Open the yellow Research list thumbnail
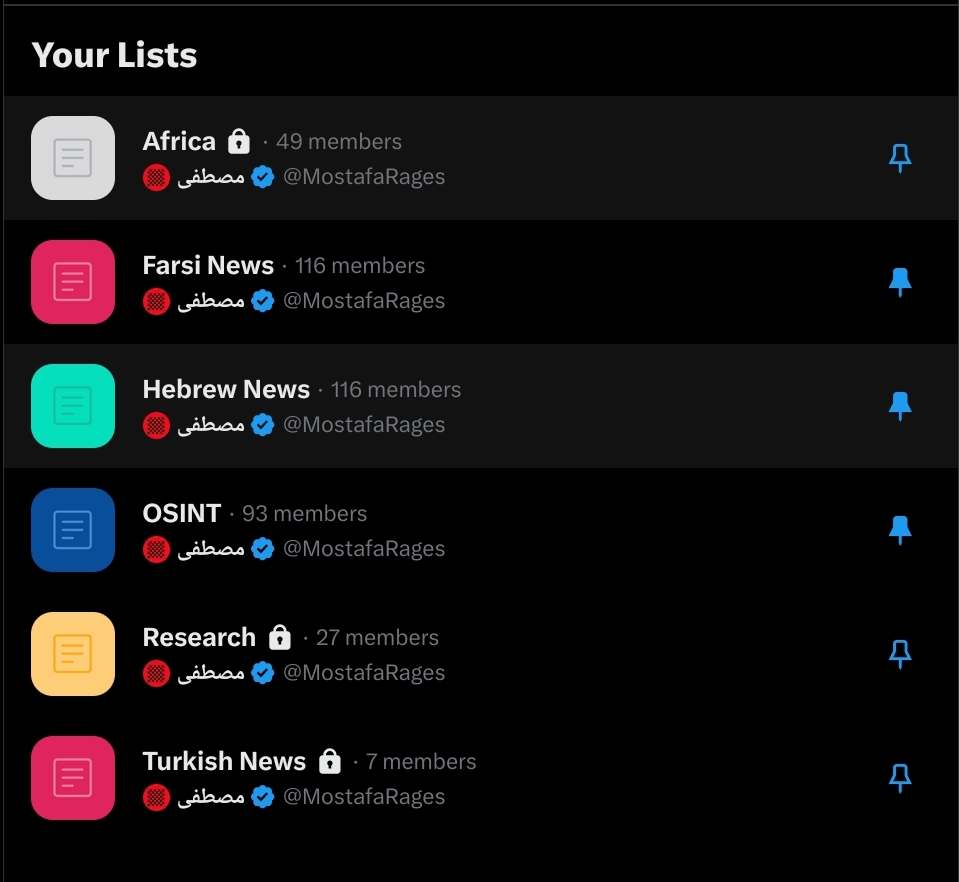The image size is (959, 882). click(x=73, y=654)
